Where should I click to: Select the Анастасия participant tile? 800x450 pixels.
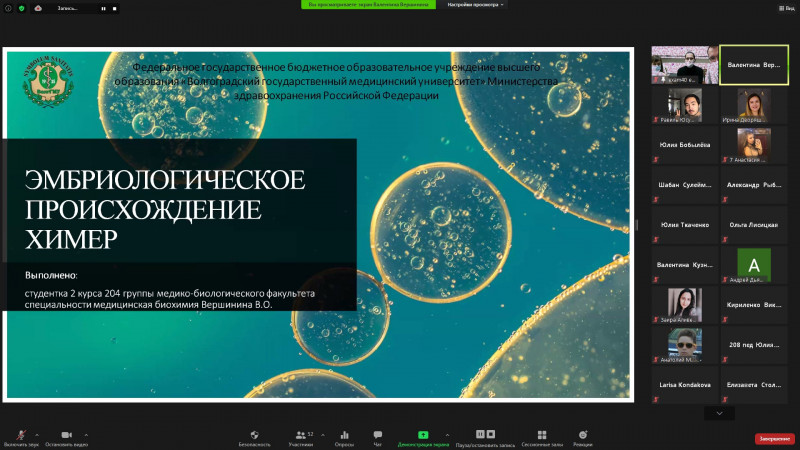754,145
